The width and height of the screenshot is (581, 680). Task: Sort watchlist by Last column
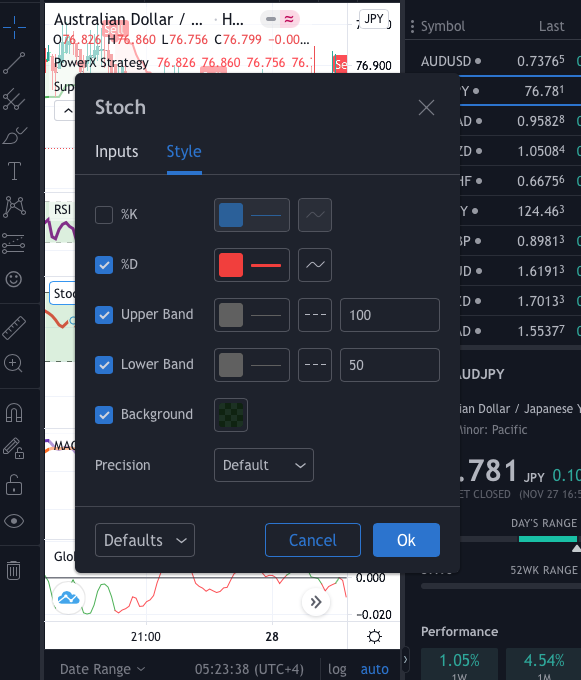(x=552, y=26)
